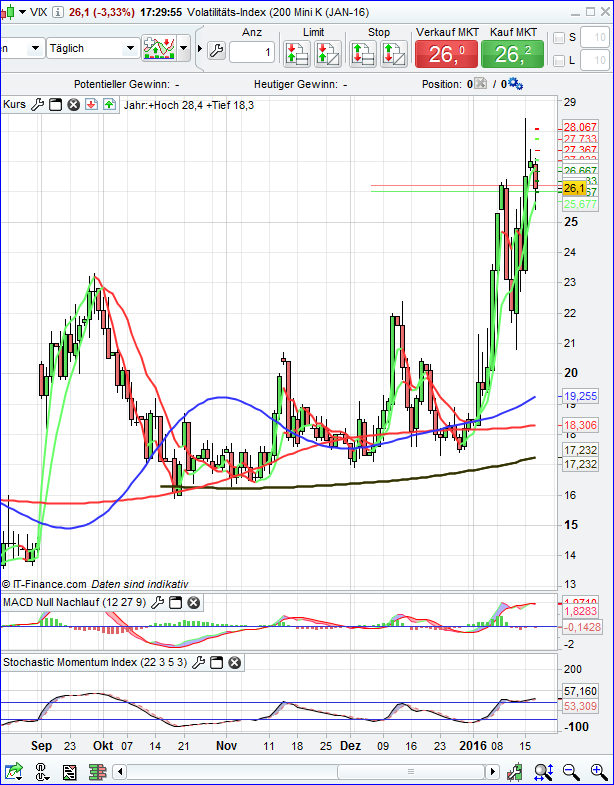This screenshot has height=785, width=614.
Task: Click scrollbar right arrow
Action: click(493, 771)
